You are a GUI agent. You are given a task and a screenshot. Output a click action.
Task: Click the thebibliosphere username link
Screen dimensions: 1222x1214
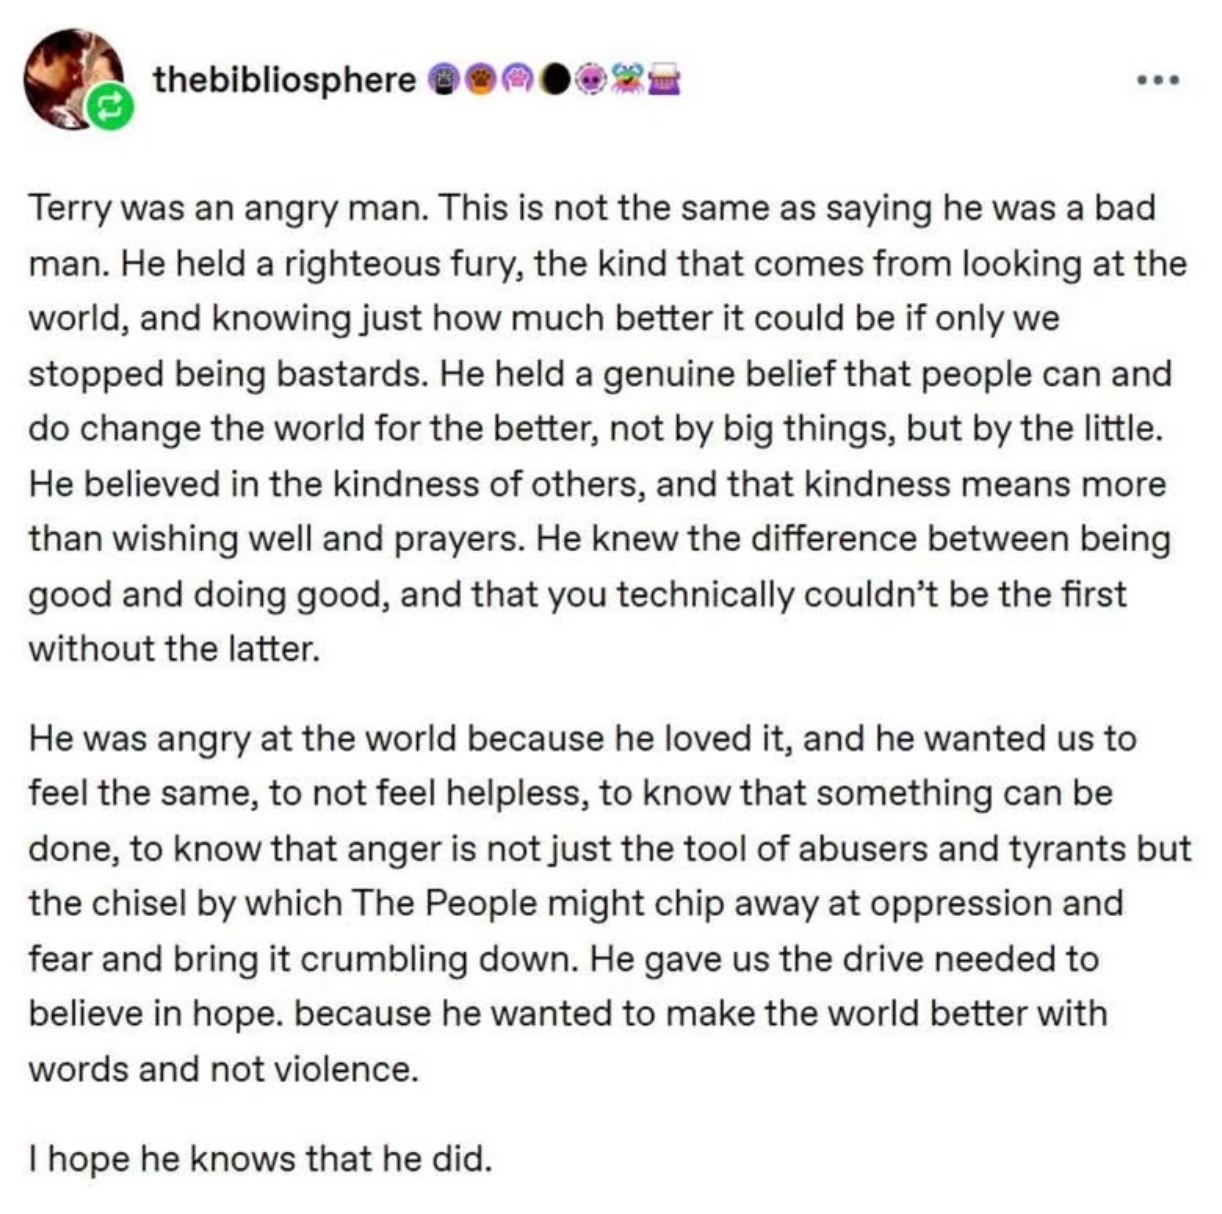pos(284,79)
